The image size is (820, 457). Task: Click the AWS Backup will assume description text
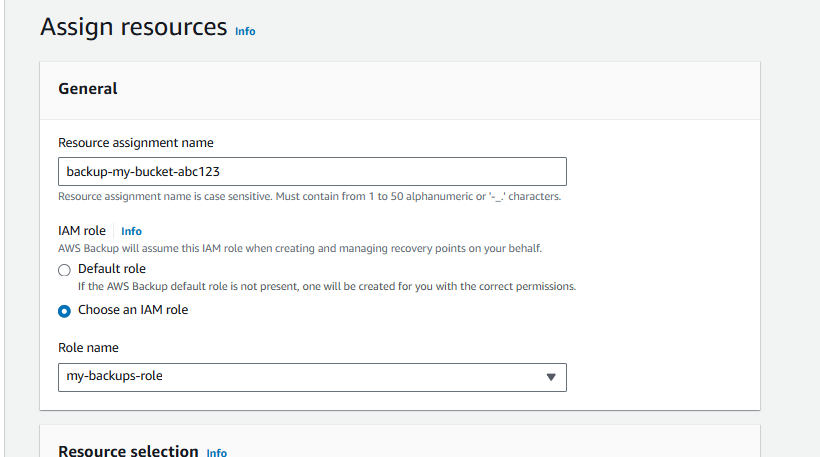click(300, 248)
